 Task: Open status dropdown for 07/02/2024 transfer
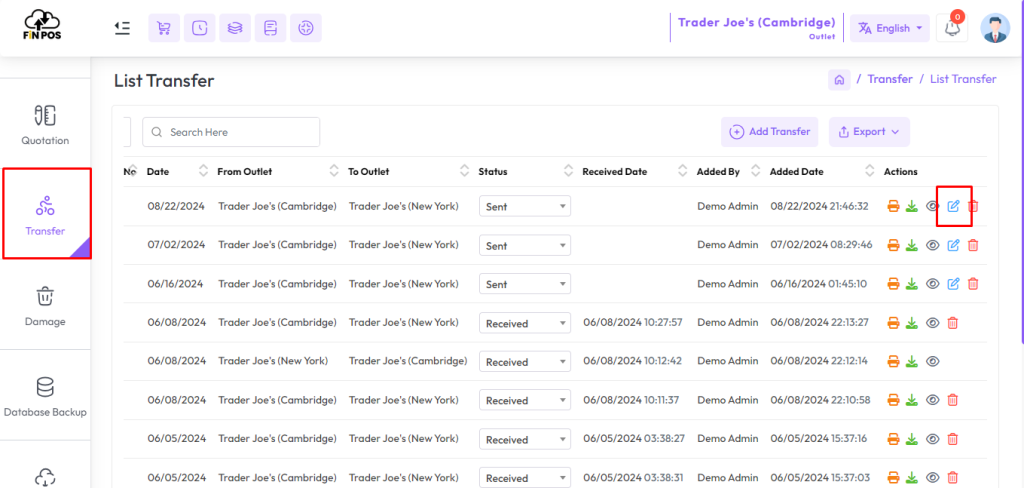coord(525,246)
